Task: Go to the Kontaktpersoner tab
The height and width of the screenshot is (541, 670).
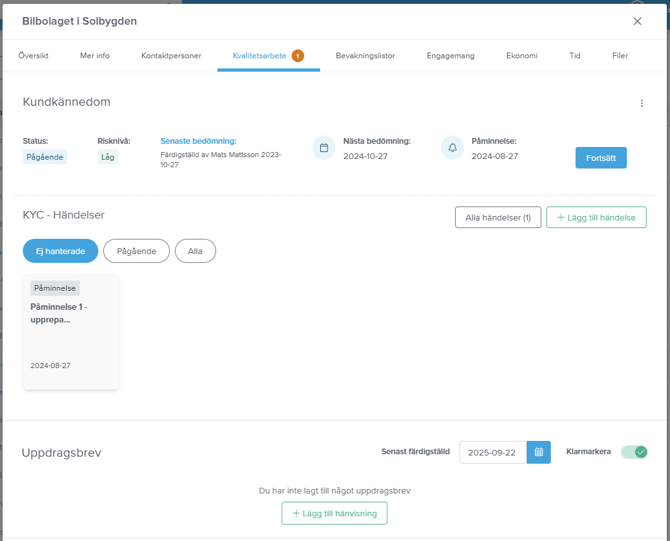Action: coord(171,56)
